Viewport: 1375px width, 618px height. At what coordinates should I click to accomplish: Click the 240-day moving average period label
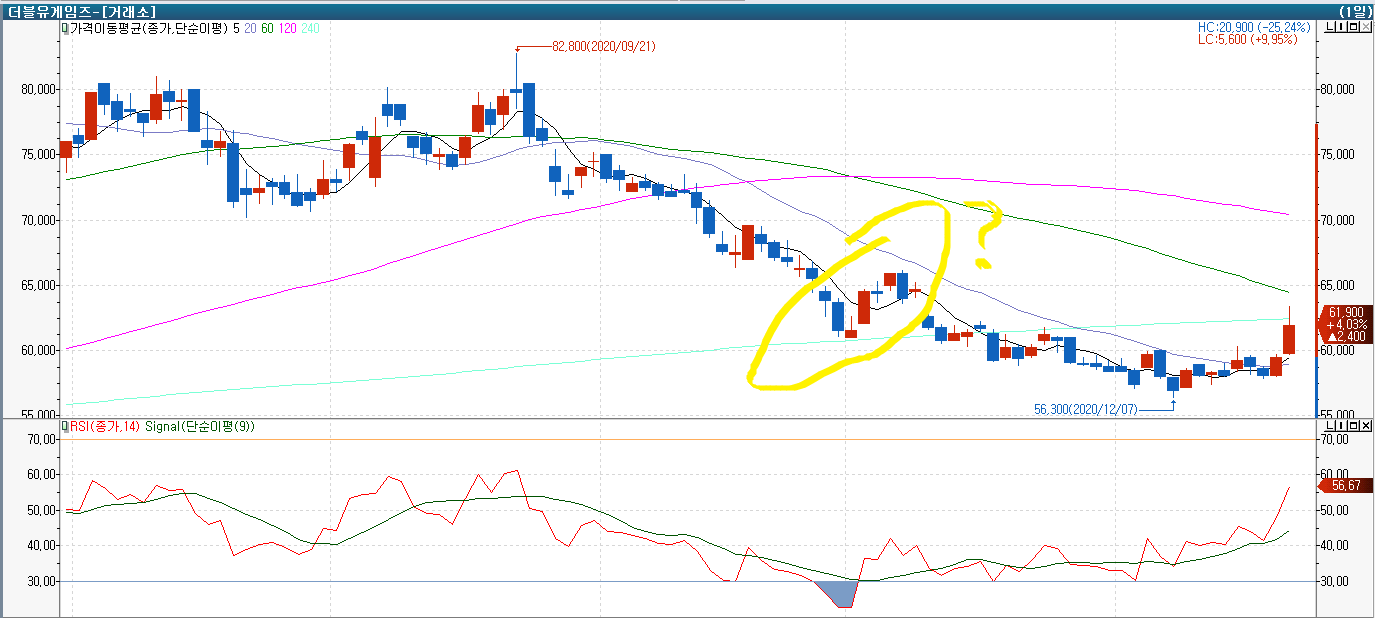(310, 29)
